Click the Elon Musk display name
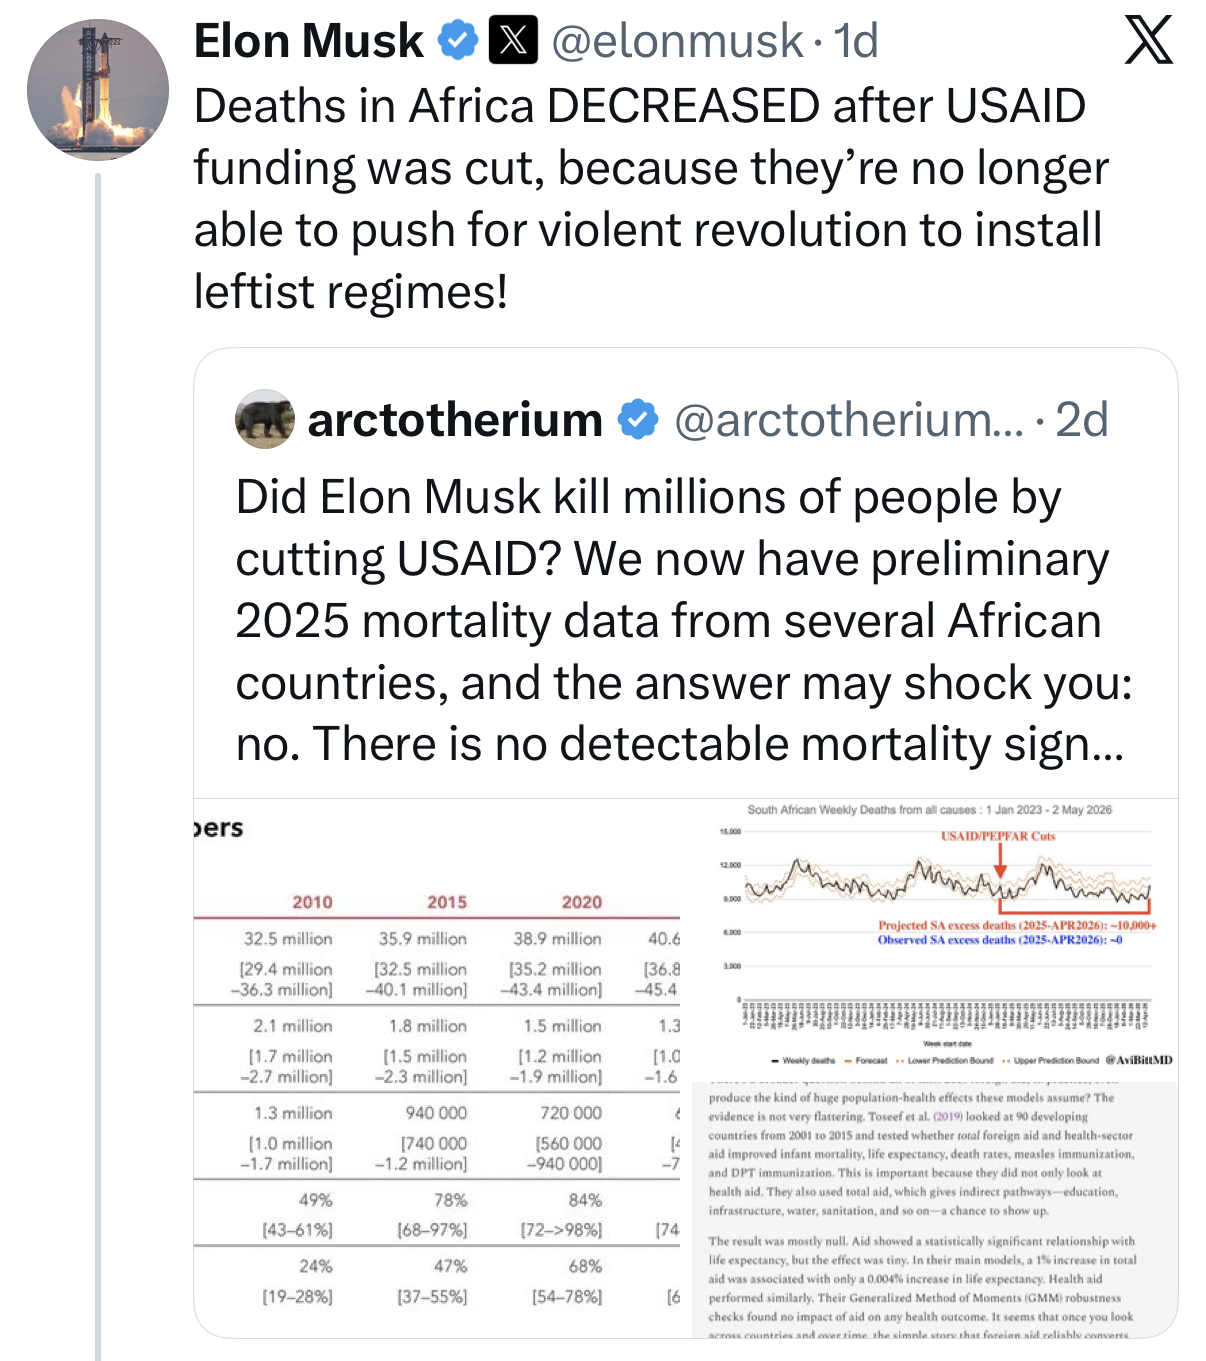Viewport: 1206px width, 1361px height. 309,41
